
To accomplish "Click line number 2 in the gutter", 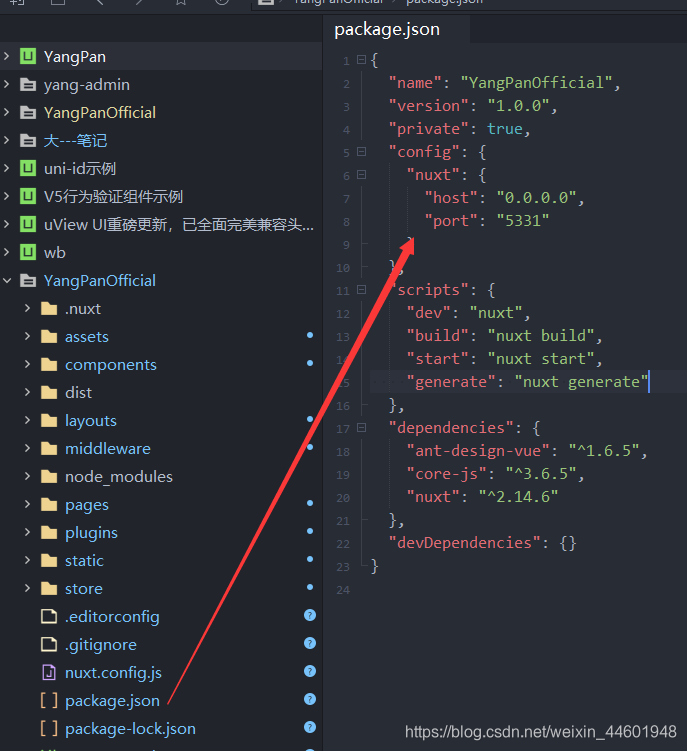I will pyautogui.click(x=346, y=84).
